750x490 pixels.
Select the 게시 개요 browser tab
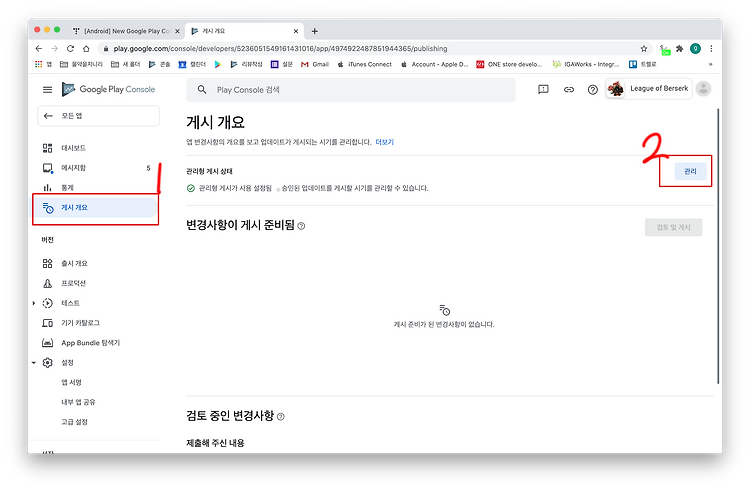(244, 31)
